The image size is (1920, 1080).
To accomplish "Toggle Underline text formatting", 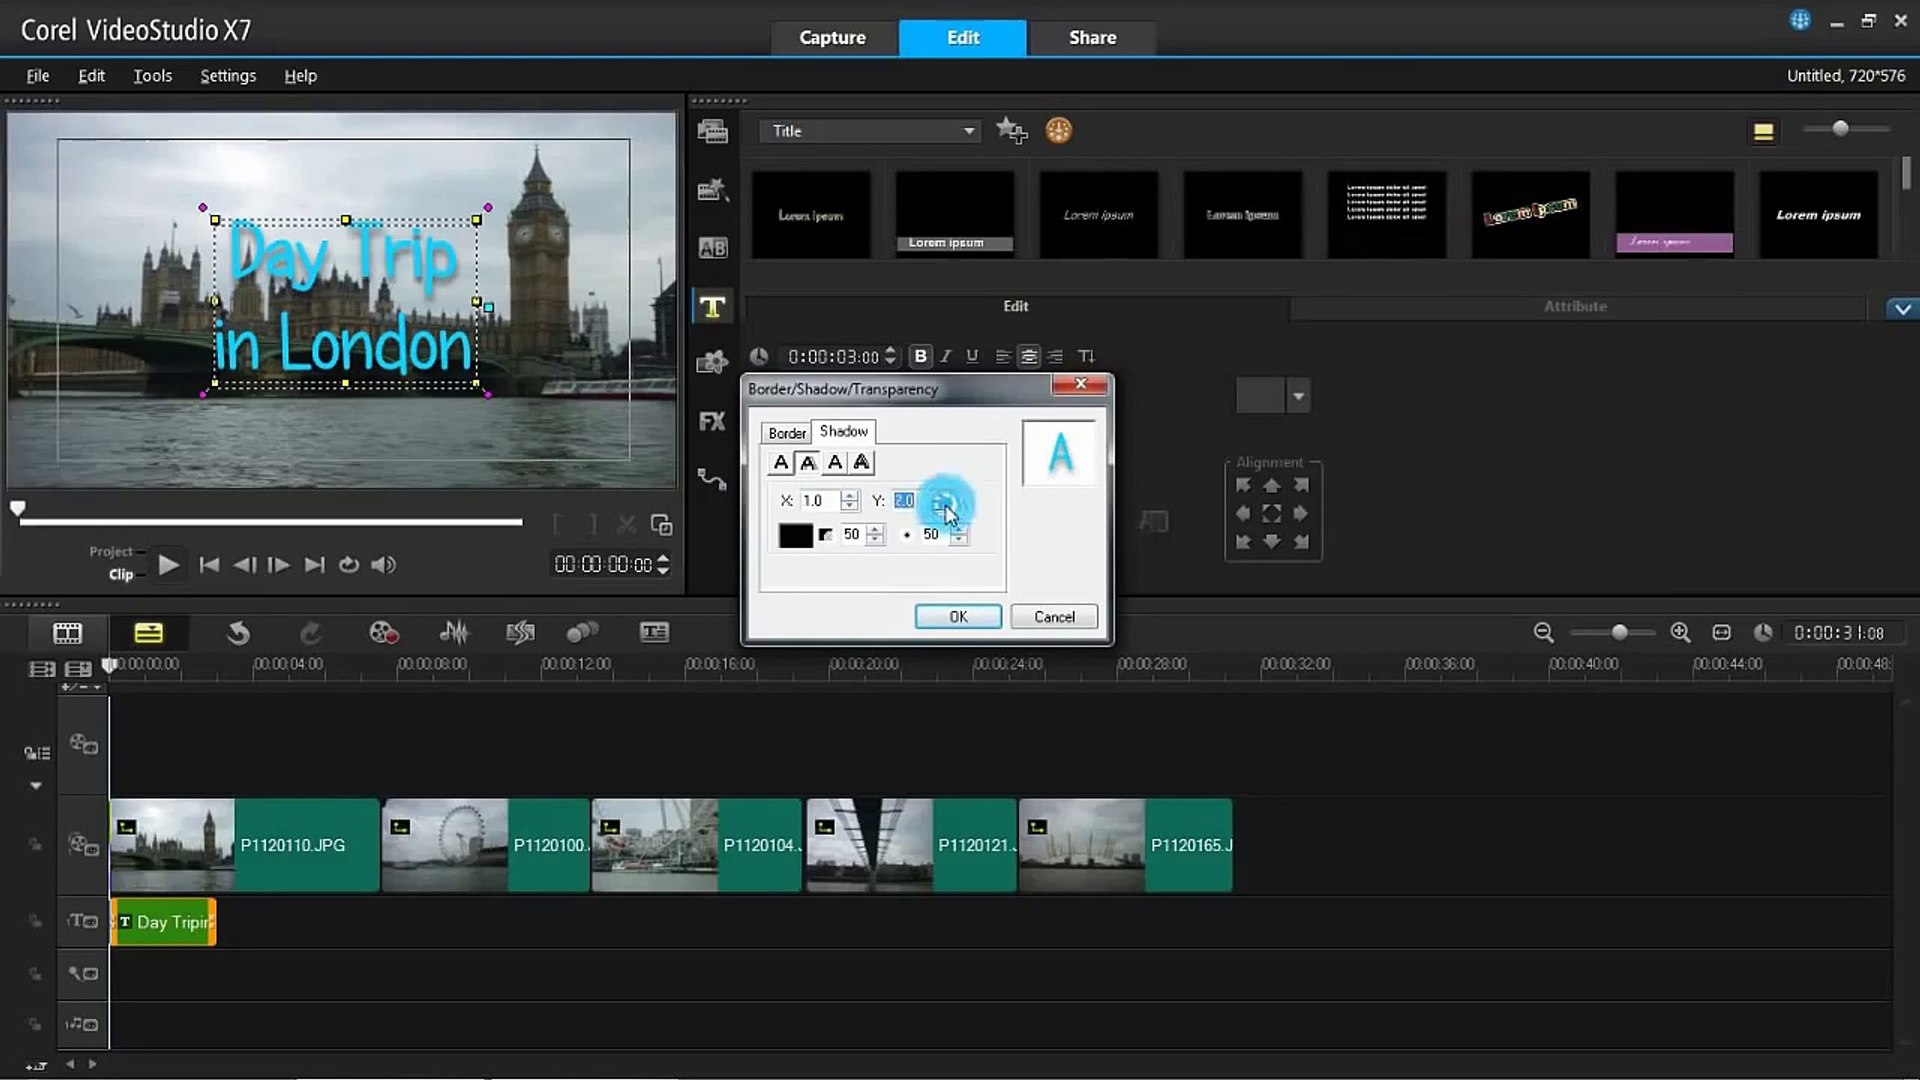I will [972, 356].
